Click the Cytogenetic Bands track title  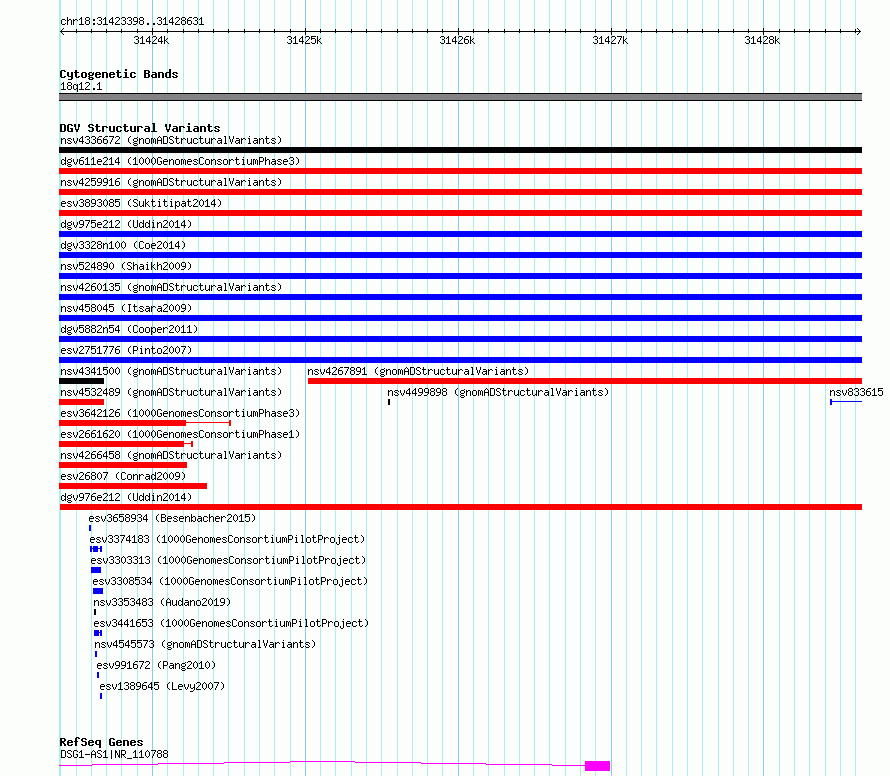[x=119, y=74]
